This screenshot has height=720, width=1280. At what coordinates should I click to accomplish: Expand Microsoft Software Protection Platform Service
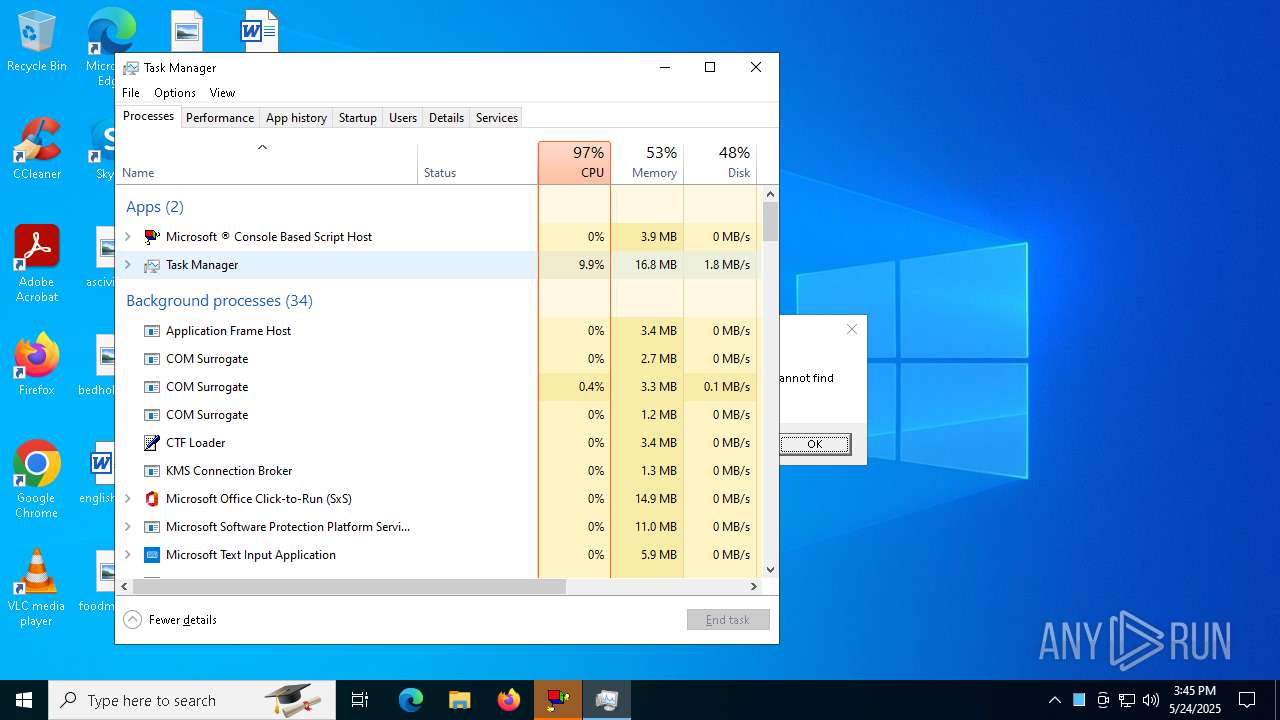[128, 527]
